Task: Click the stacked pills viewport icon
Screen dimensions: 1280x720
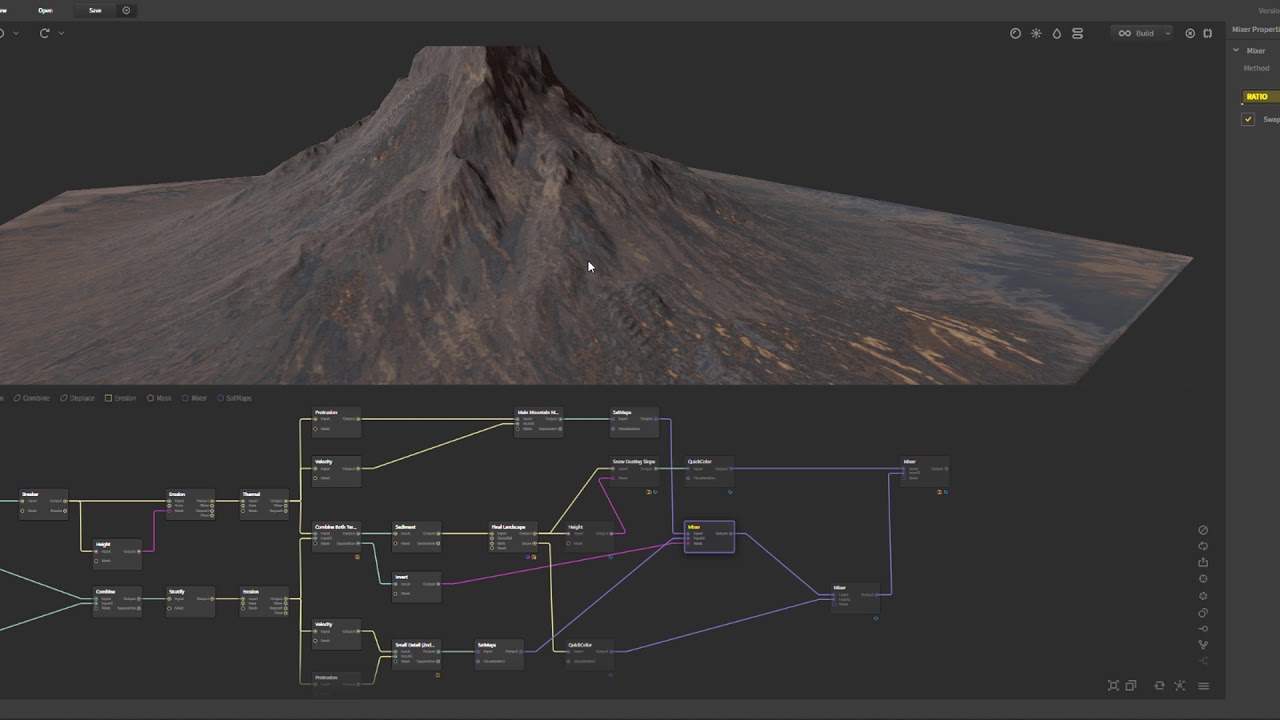Action: click(1077, 33)
